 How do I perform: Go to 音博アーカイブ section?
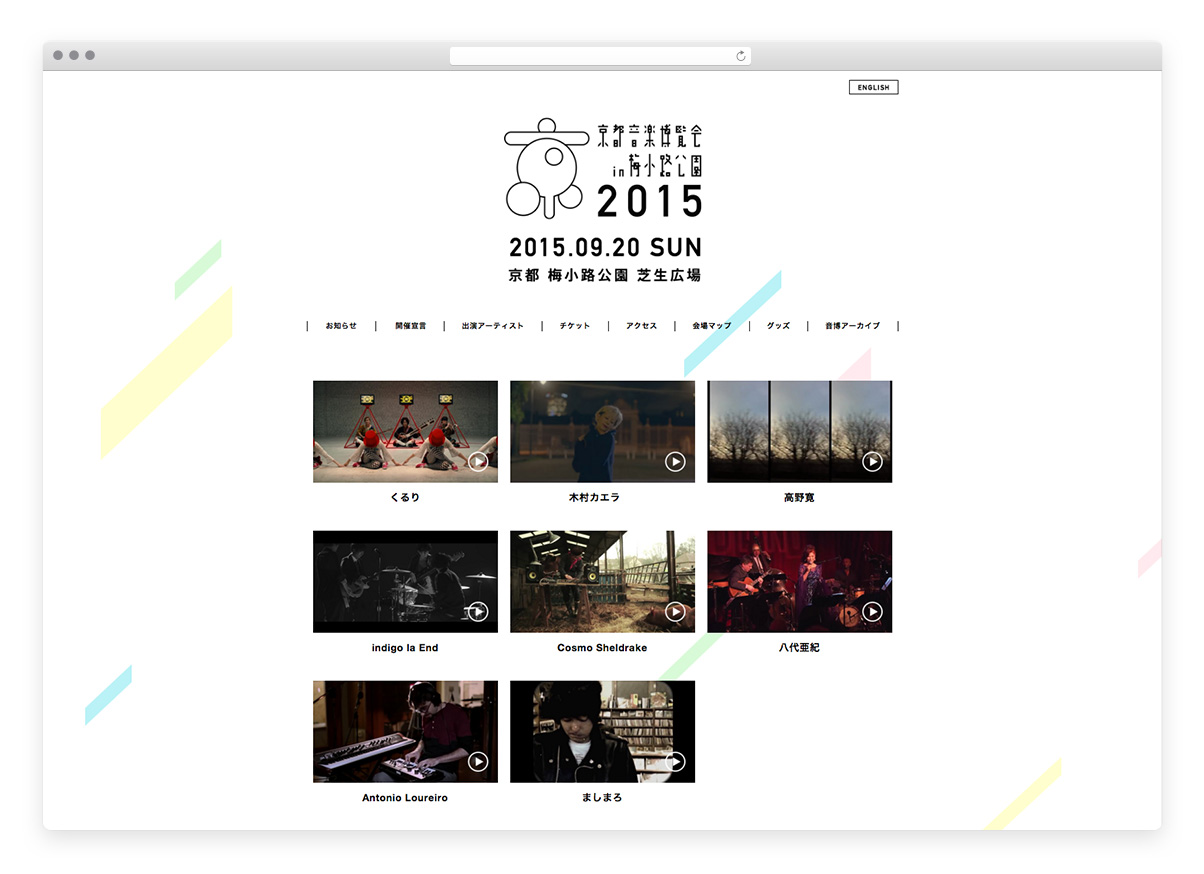[x=852, y=326]
